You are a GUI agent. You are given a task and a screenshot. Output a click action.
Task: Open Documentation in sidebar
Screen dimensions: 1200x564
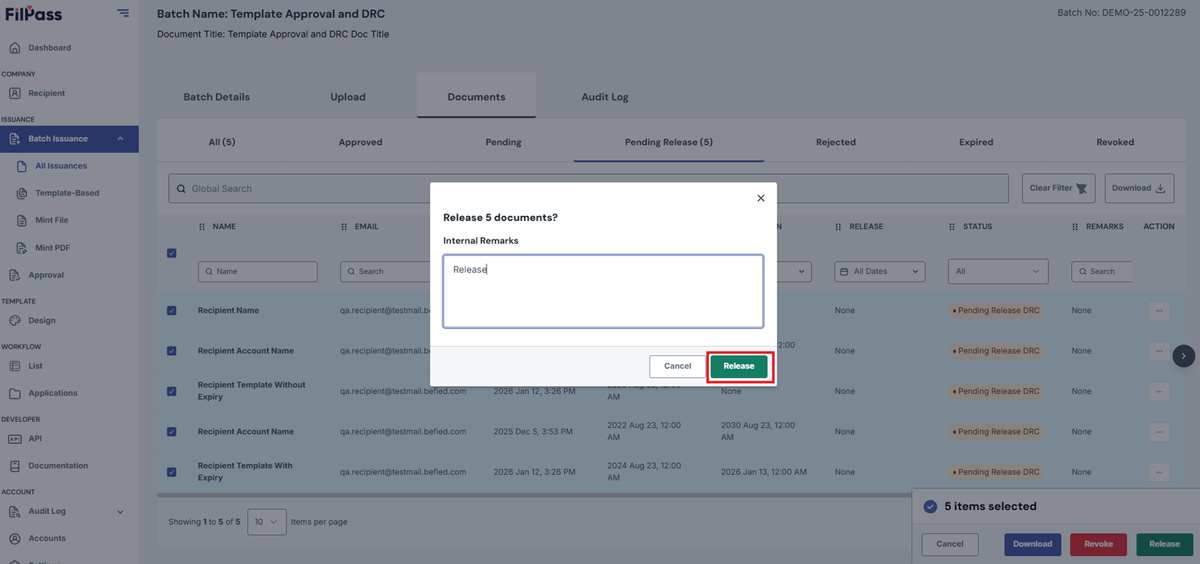click(58, 466)
